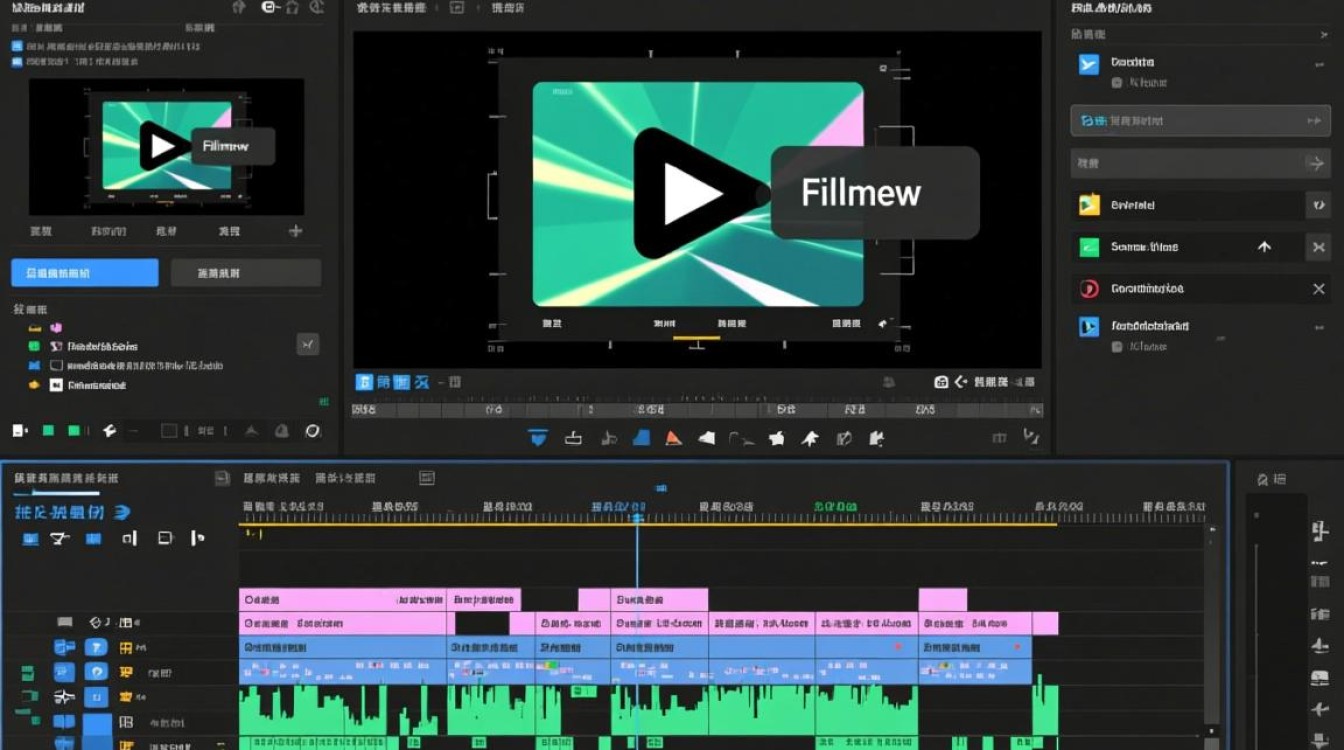Click the blue highlighted button in left panel
Screen dimensions: 1344x750
(x=84, y=273)
